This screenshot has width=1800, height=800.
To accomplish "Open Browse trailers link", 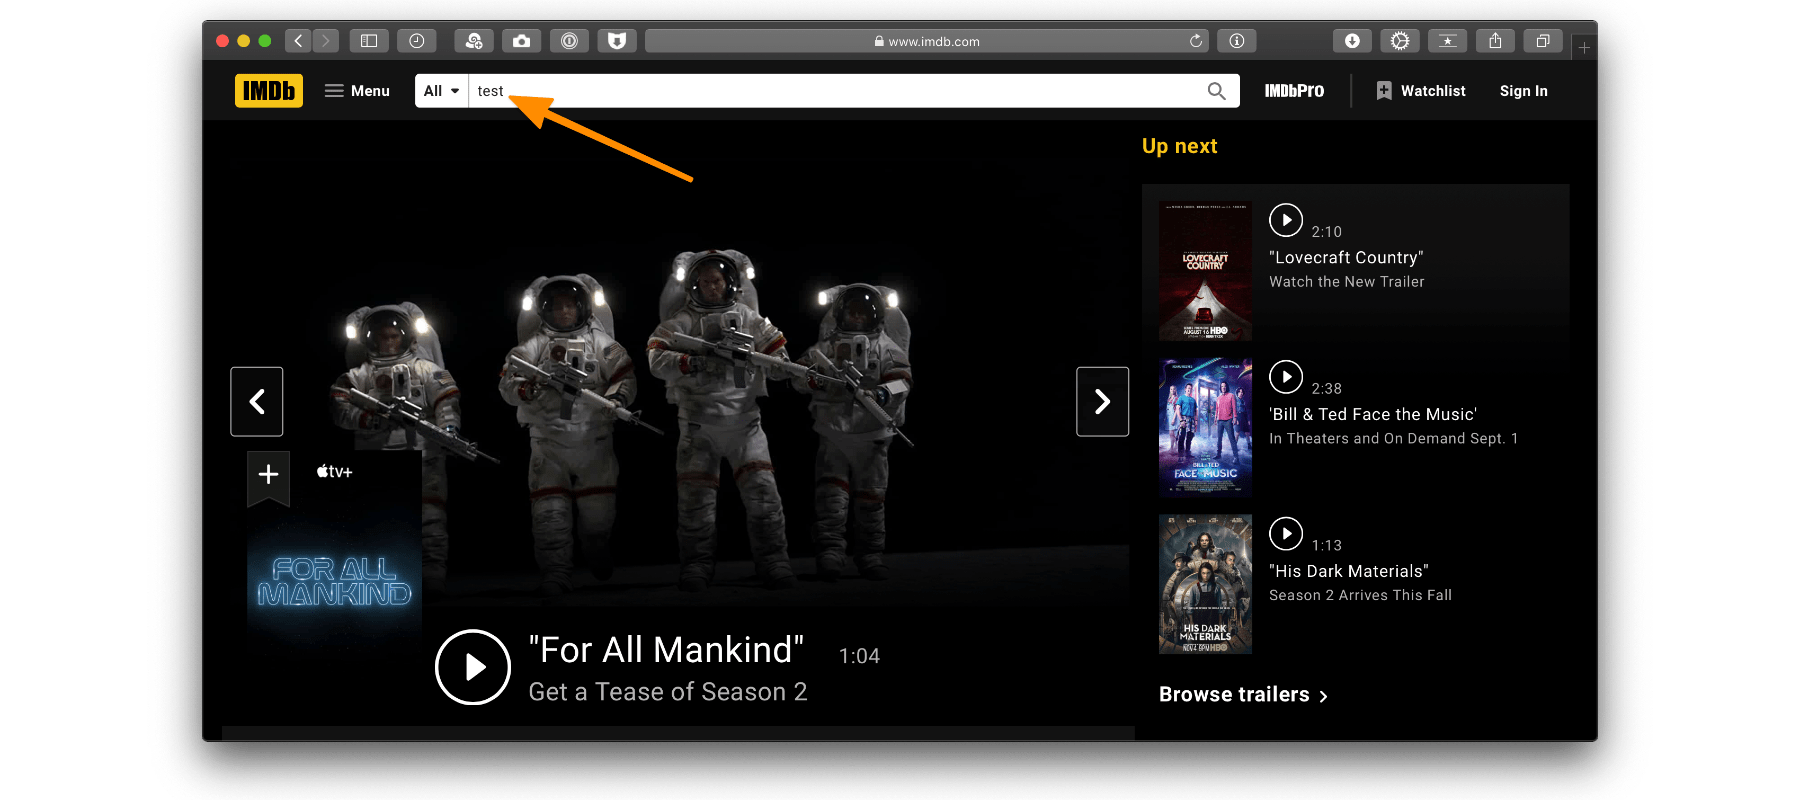I will 1243,695.
